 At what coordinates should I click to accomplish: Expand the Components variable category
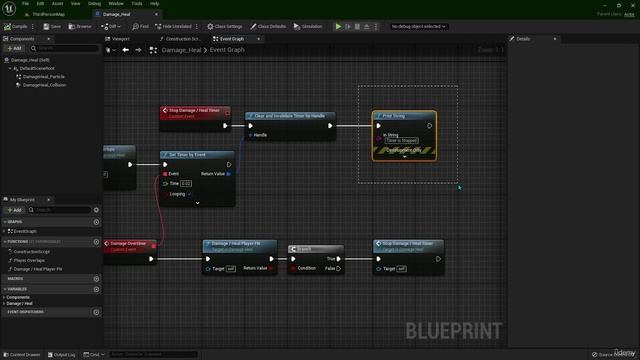(4, 298)
